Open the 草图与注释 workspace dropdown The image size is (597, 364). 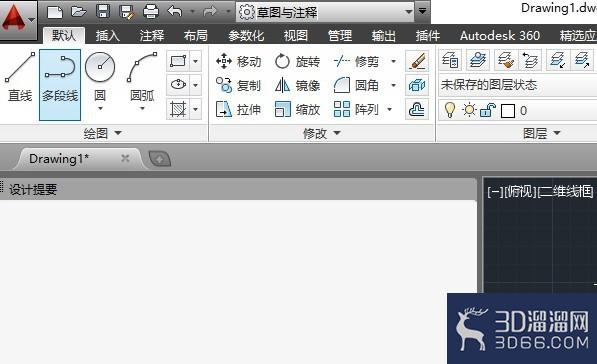click(325, 12)
